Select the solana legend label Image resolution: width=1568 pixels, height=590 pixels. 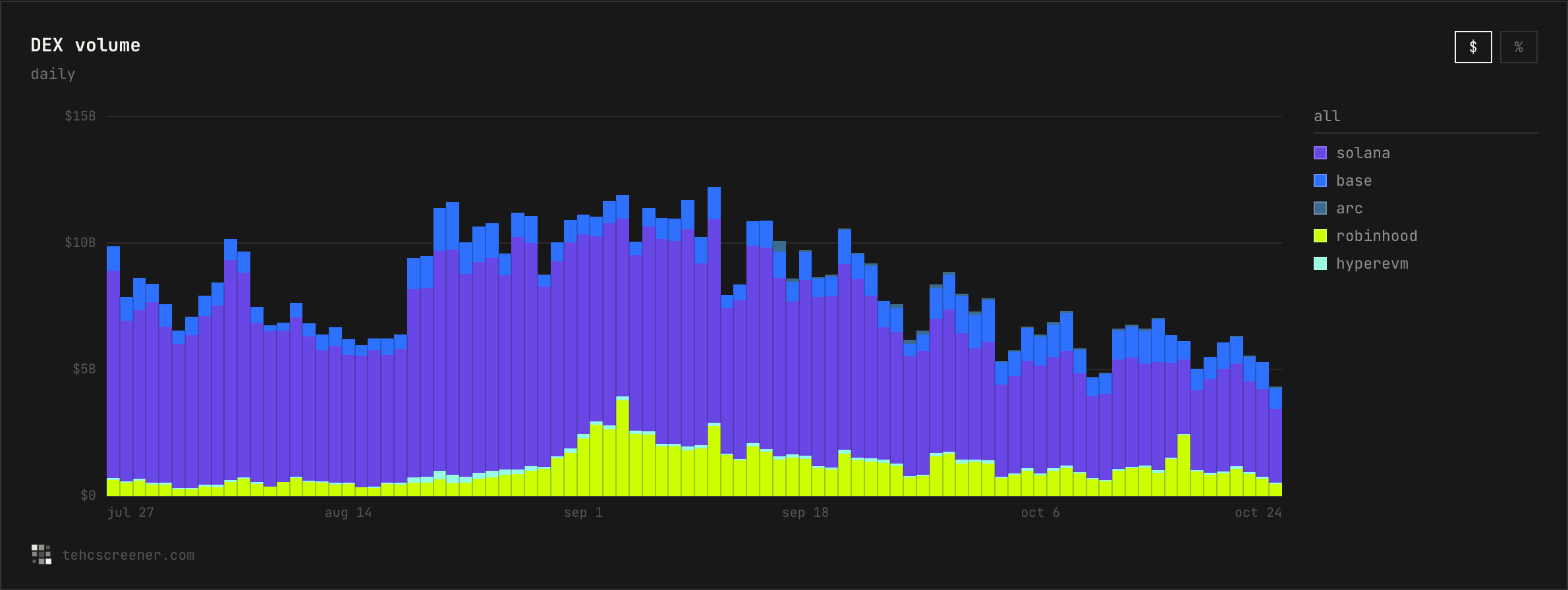point(1363,153)
